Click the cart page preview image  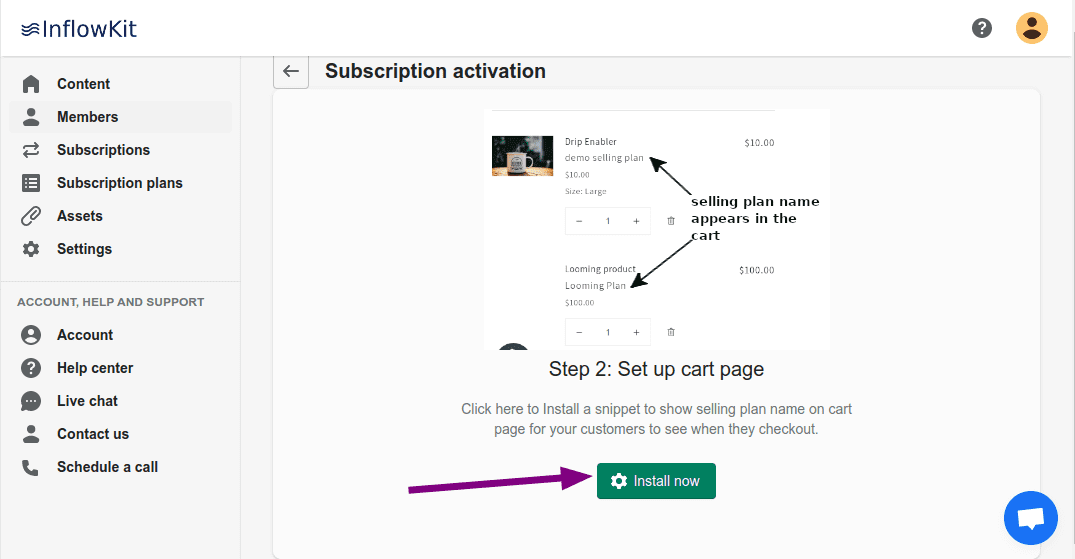pyautogui.click(x=656, y=229)
